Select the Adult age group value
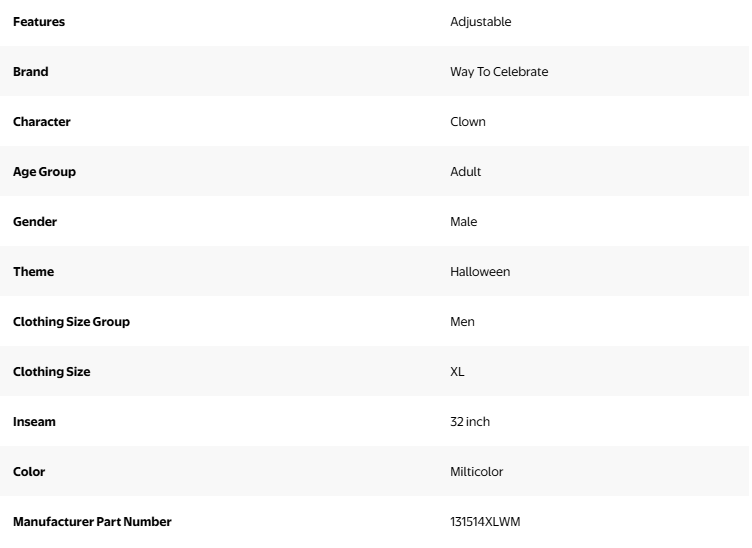Viewport: 752px width, 548px height. click(x=466, y=172)
